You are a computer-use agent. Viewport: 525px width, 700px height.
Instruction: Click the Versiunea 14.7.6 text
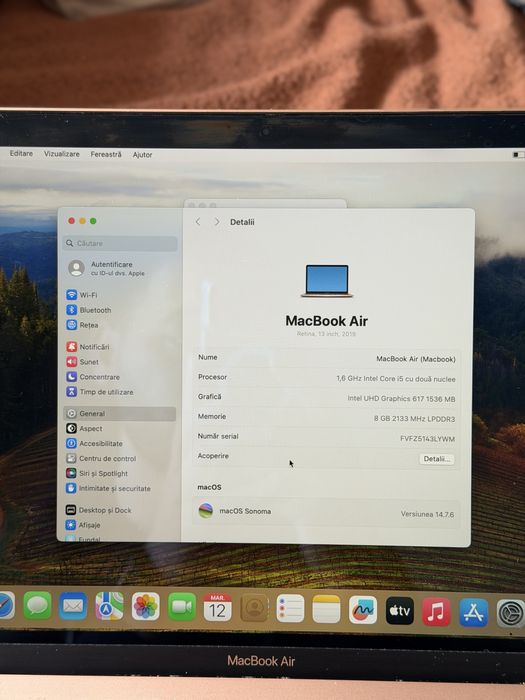click(x=427, y=514)
